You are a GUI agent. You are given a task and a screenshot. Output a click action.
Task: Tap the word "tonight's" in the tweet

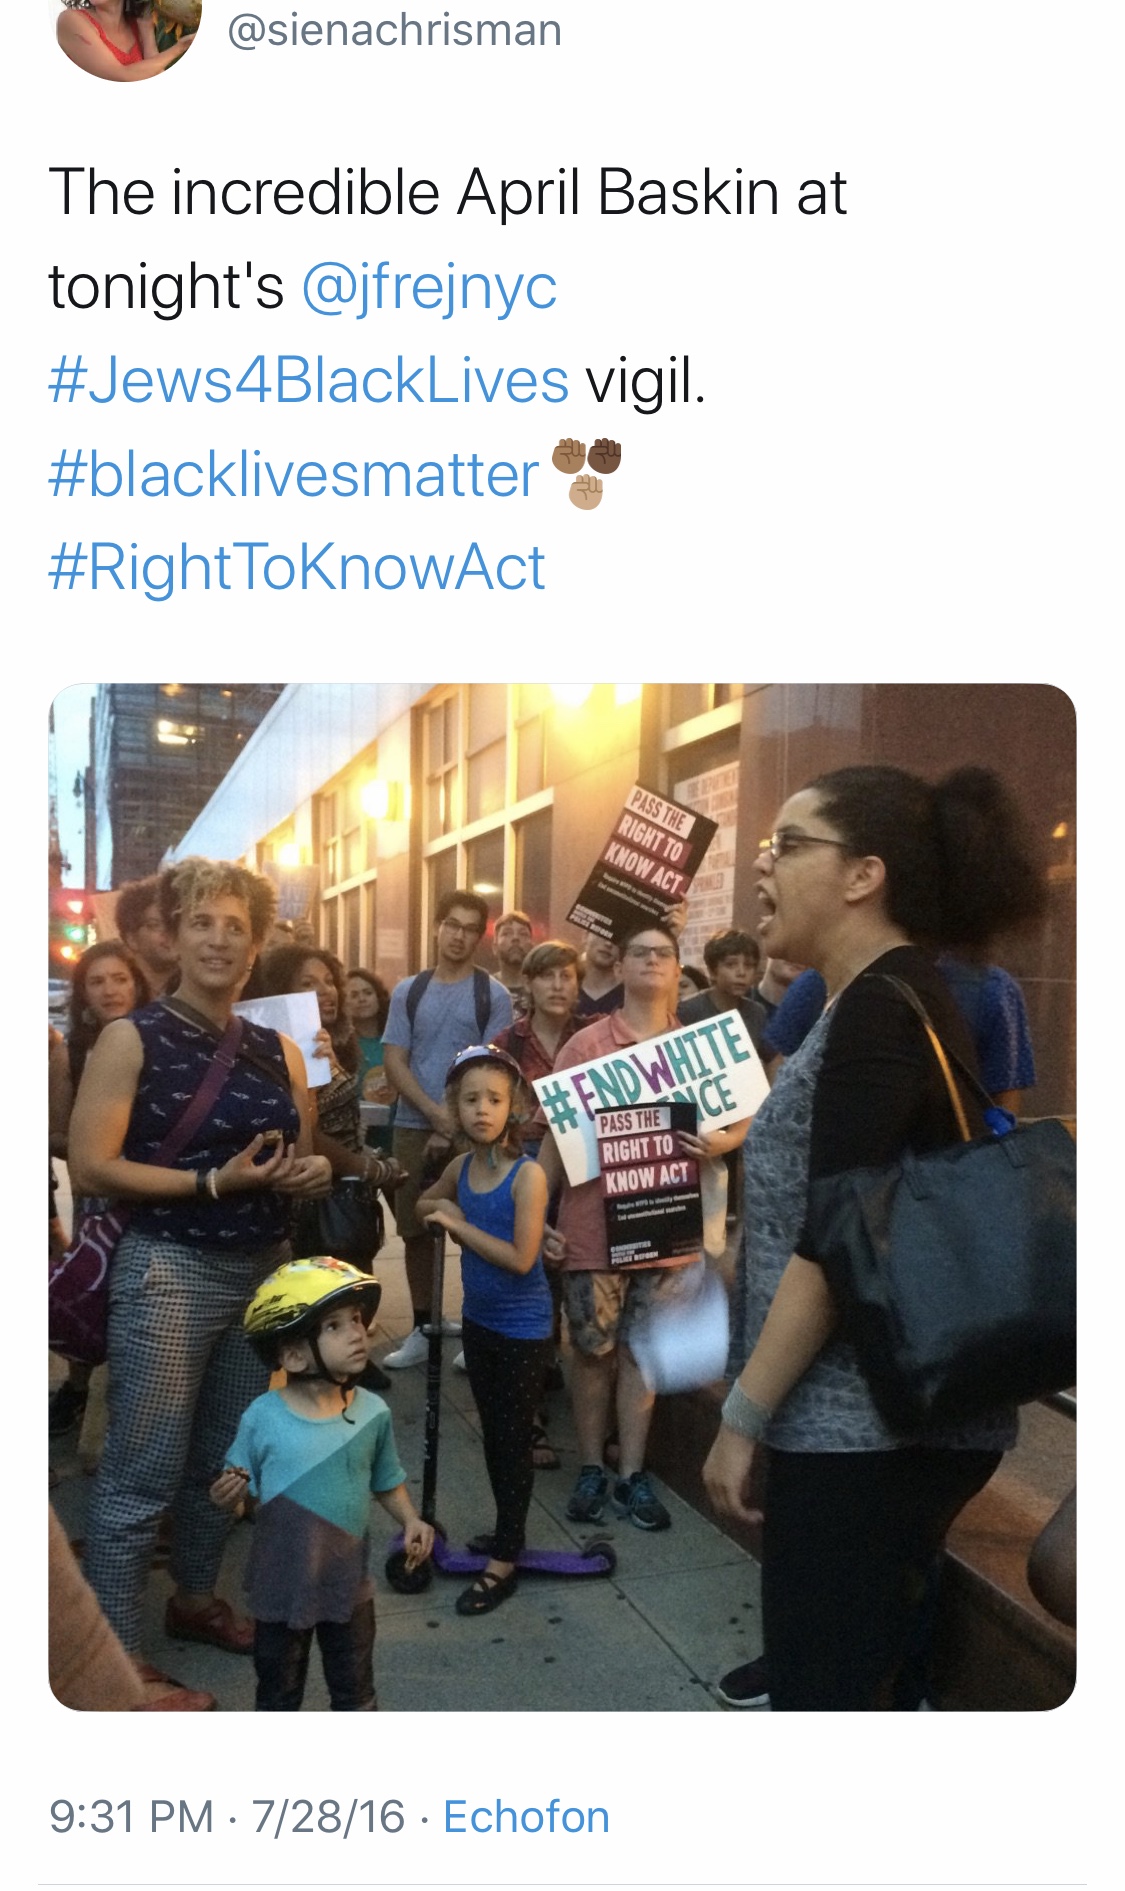click(166, 287)
